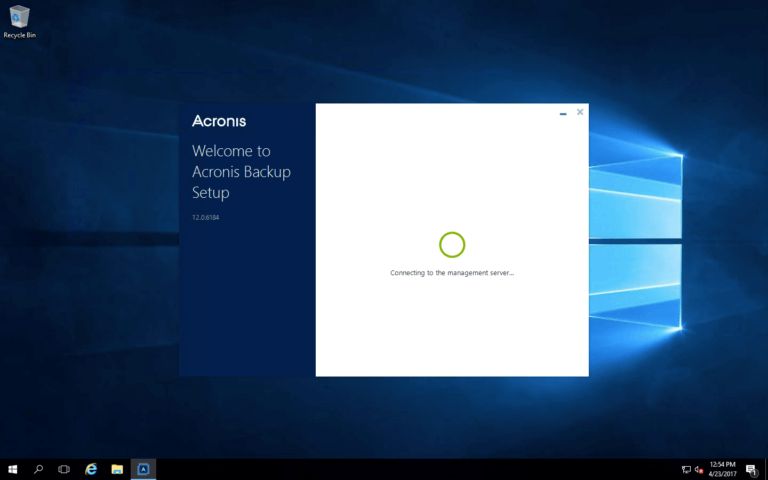Image resolution: width=768 pixels, height=480 pixels.
Task: Click the version number 12.0.6184
Action: coord(206,217)
